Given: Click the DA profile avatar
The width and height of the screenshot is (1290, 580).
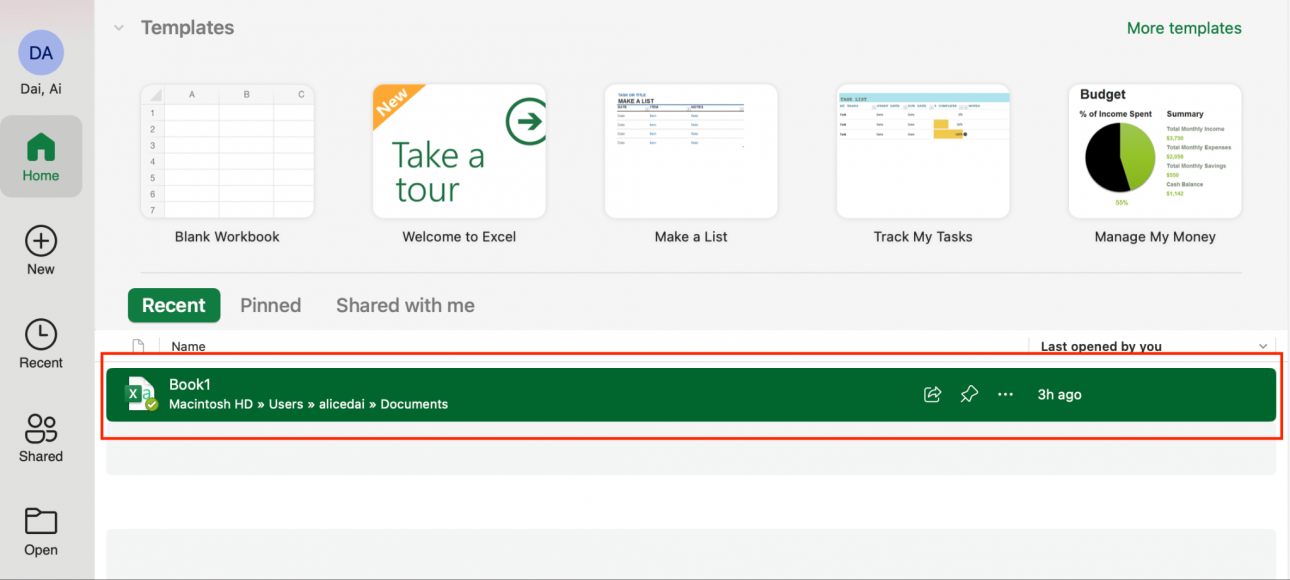Looking at the screenshot, I should click(x=41, y=52).
